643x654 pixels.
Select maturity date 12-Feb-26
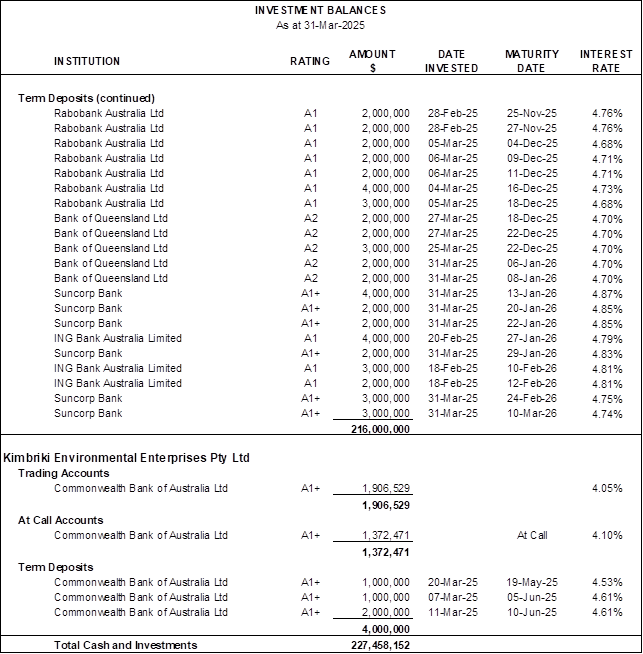[x=532, y=384]
